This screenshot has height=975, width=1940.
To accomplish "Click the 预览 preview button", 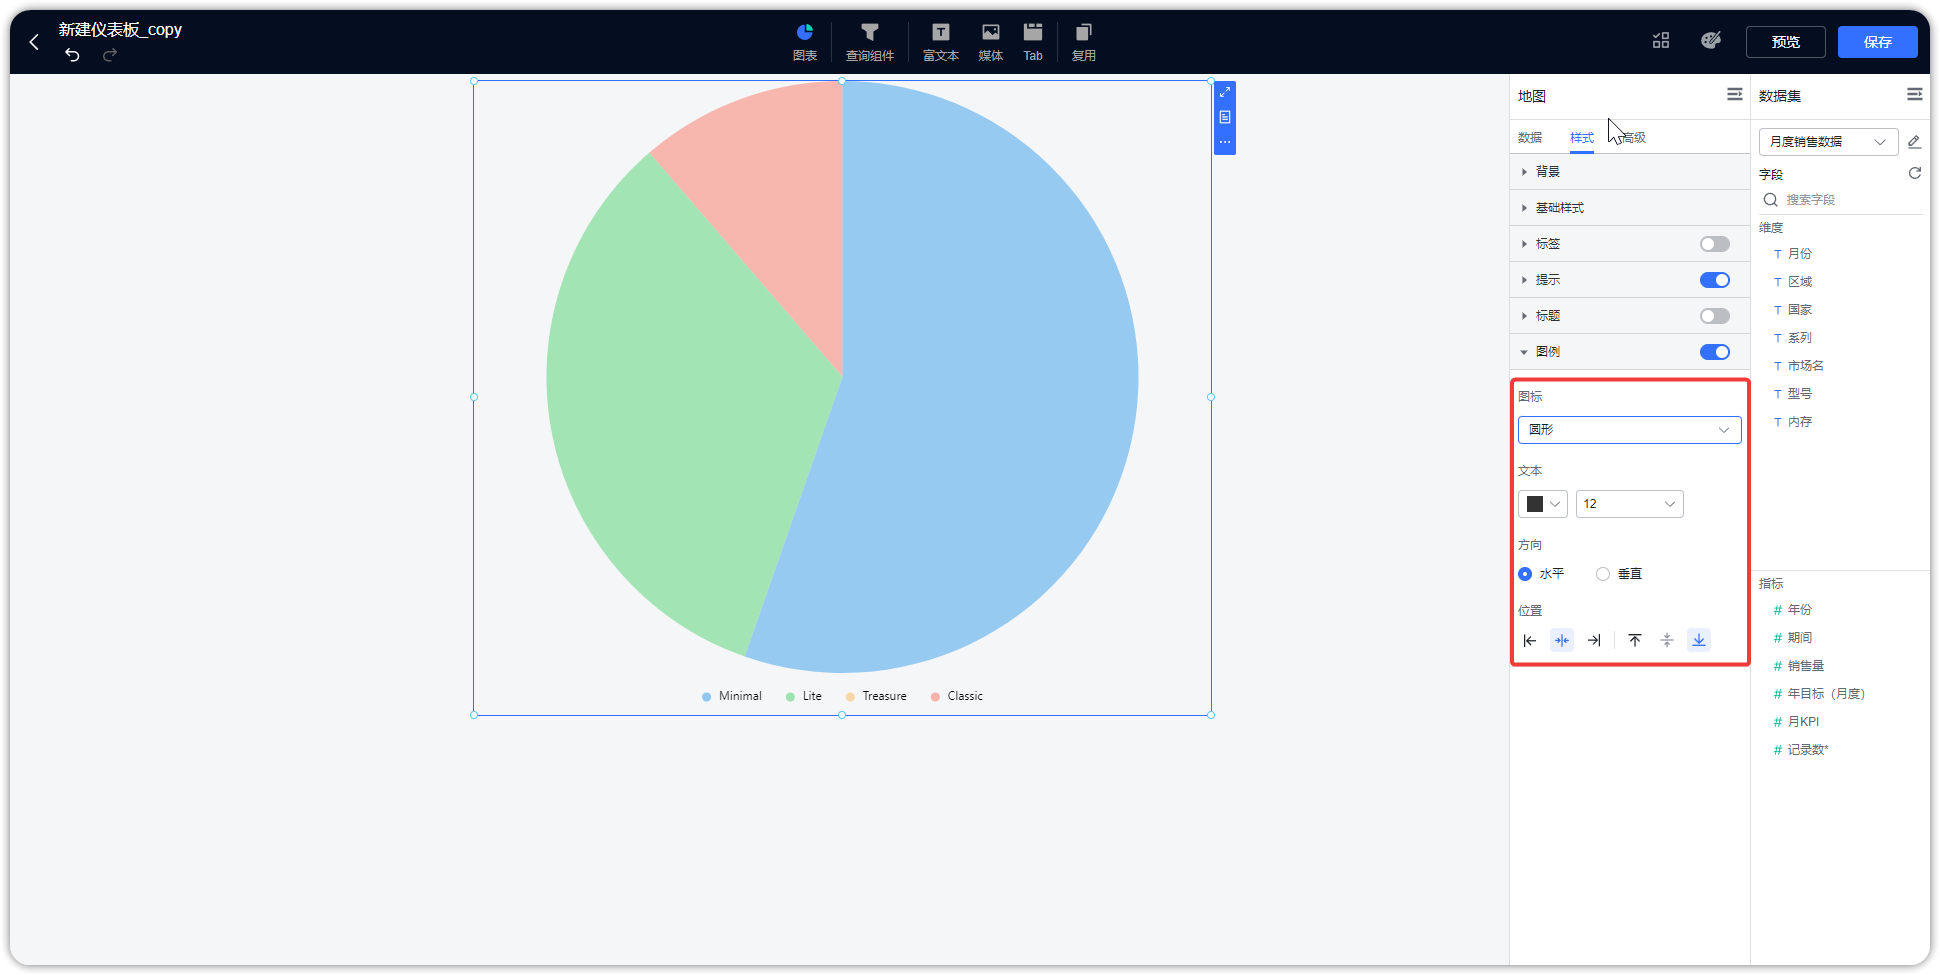I will (1786, 42).
